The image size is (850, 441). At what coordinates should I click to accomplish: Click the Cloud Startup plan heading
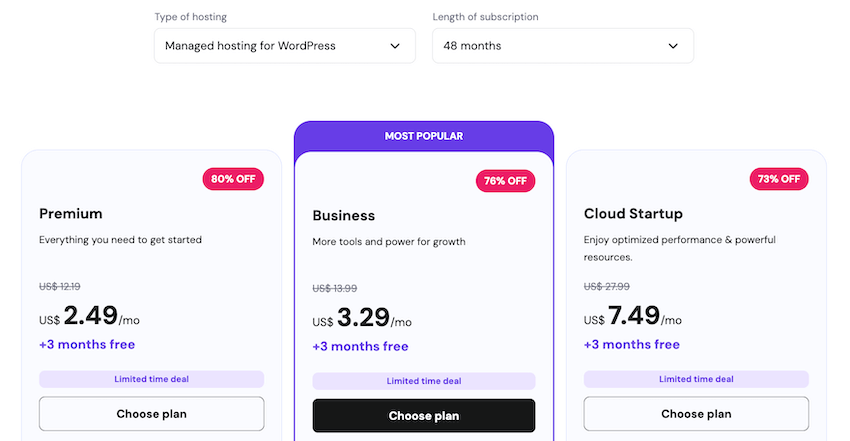tap(633, 213)
